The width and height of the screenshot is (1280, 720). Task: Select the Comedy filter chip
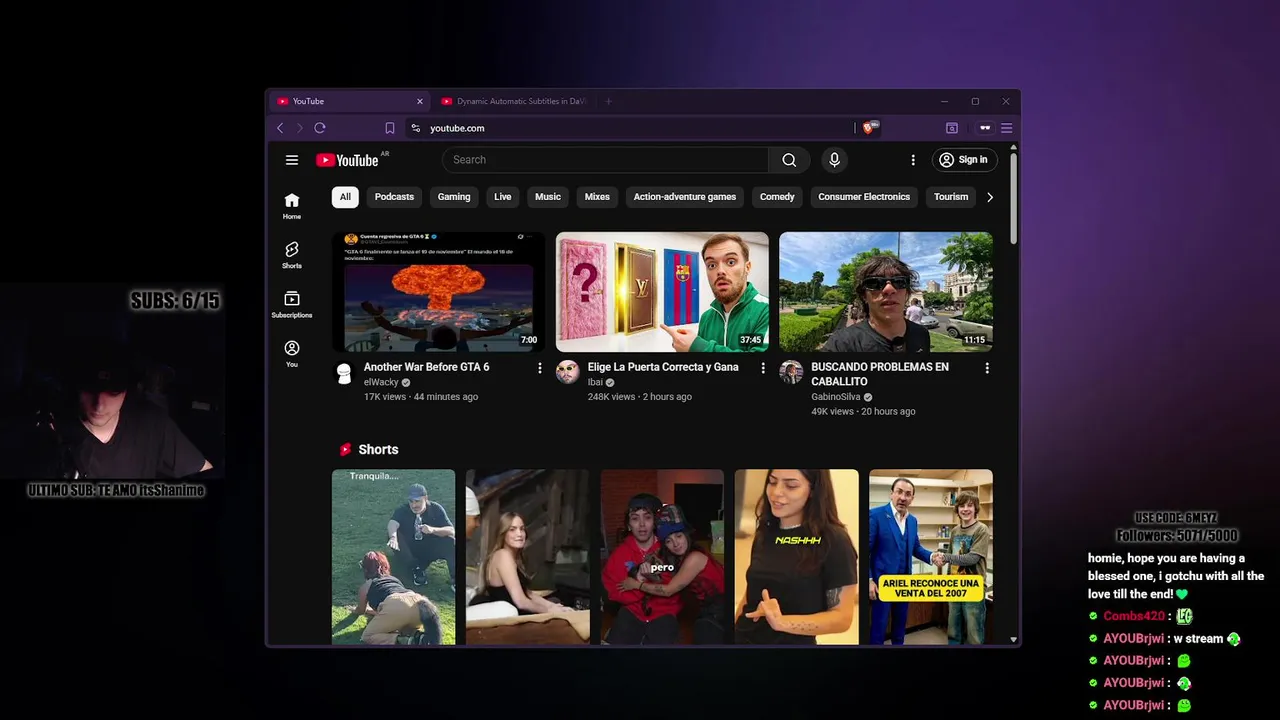(777, 197)
